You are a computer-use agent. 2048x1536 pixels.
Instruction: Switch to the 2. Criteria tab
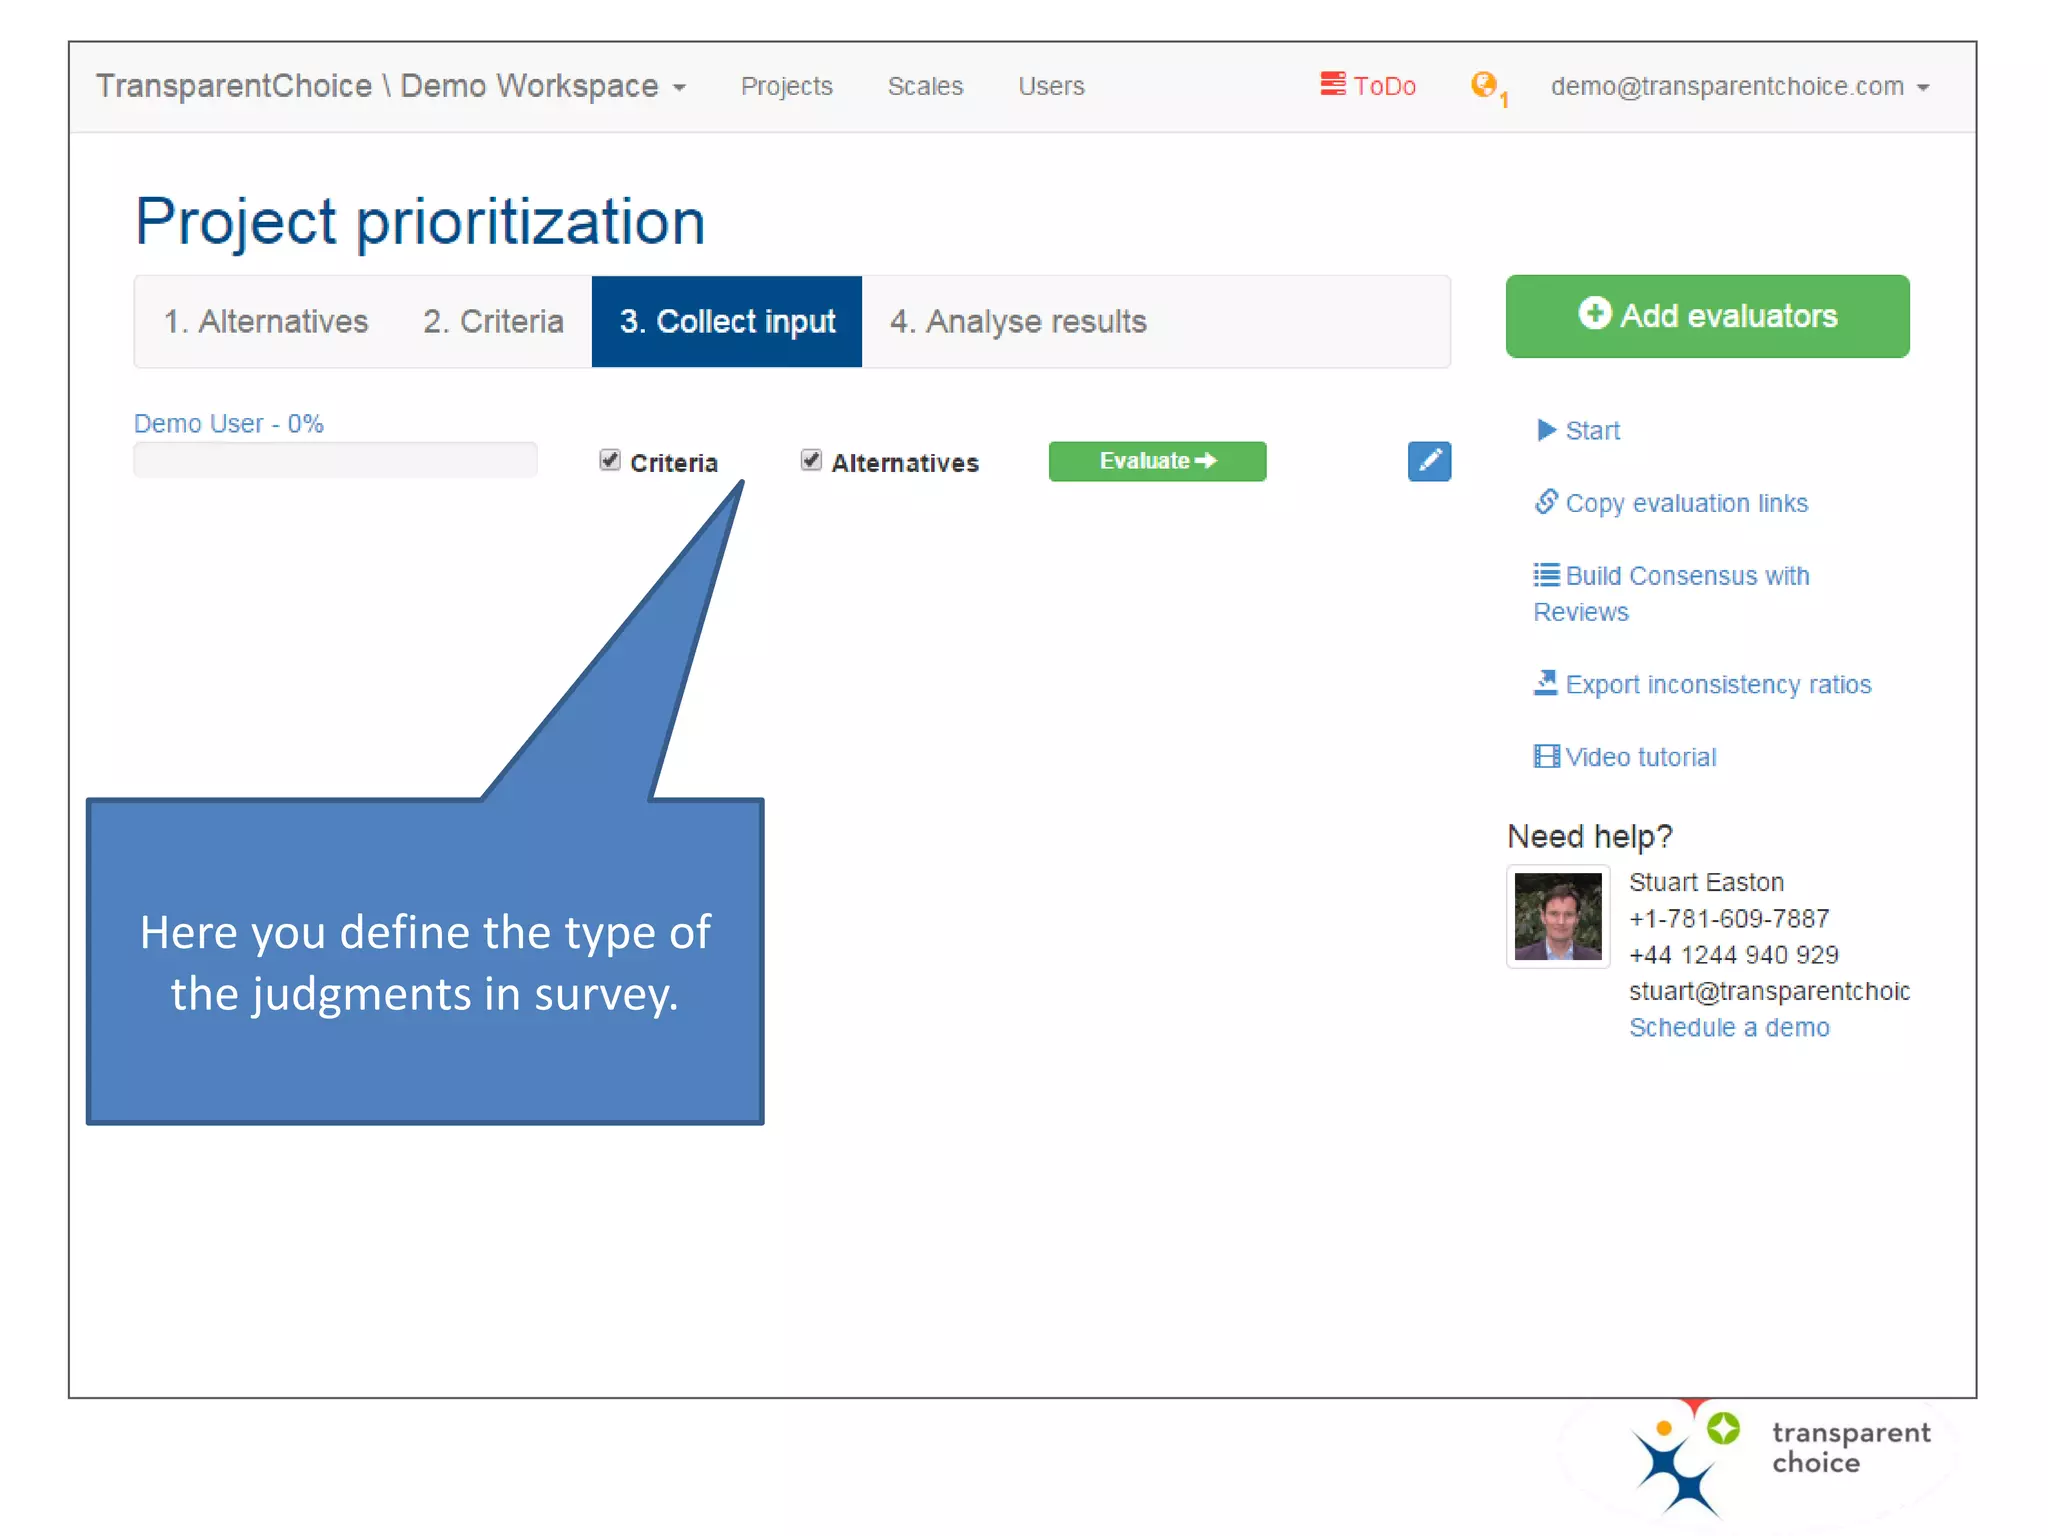[x=493, y=322]
